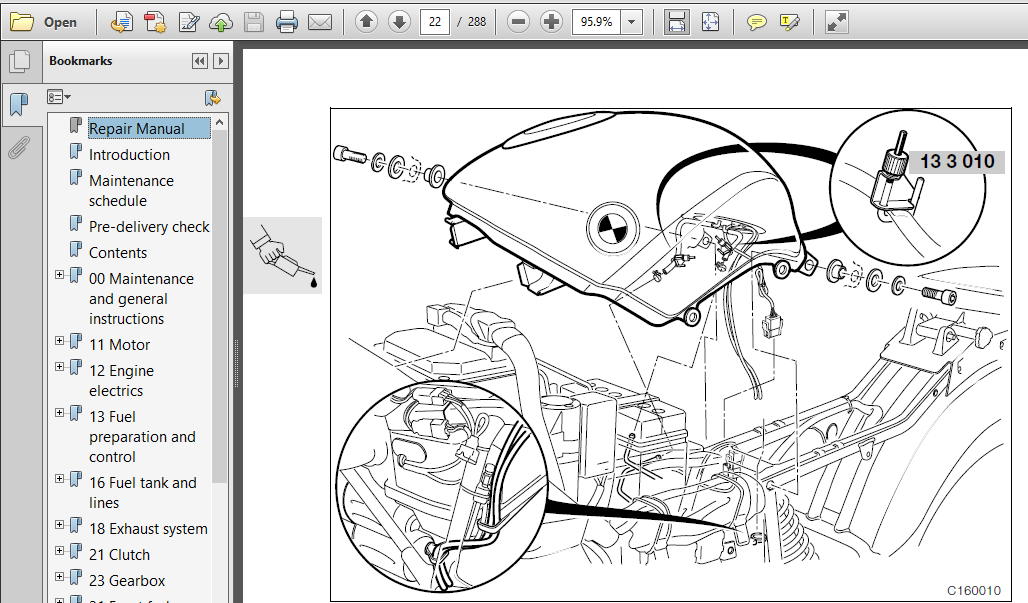1028x603 pixels.
Task: Open the 21 Clutch bookmark text
Action: click(x=119, y=555)
